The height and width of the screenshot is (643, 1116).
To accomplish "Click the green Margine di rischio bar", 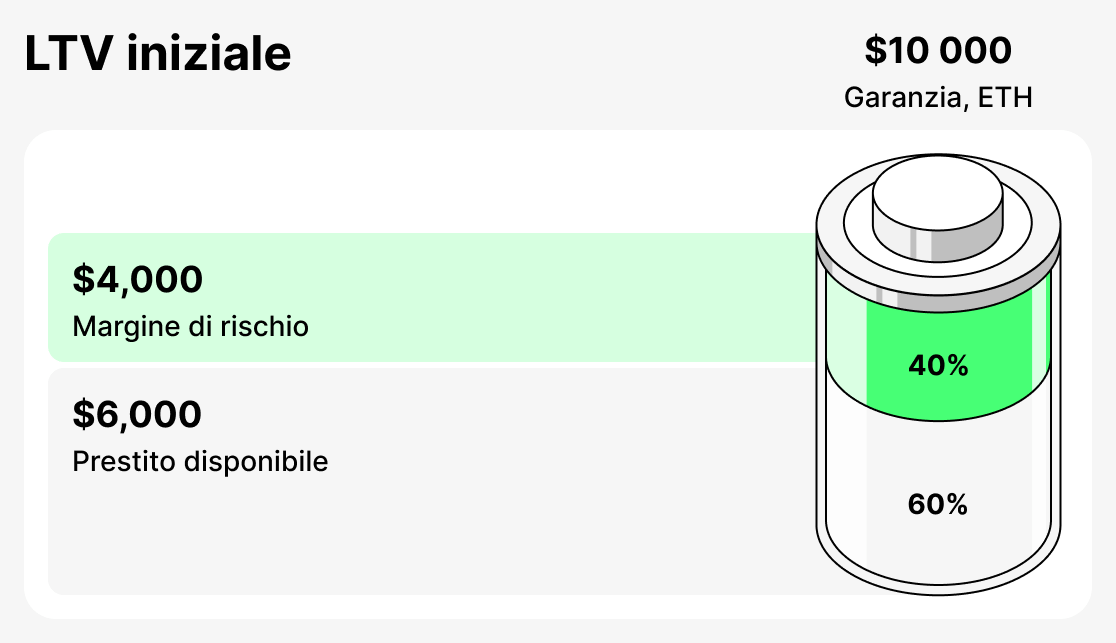I will point(432,298).
